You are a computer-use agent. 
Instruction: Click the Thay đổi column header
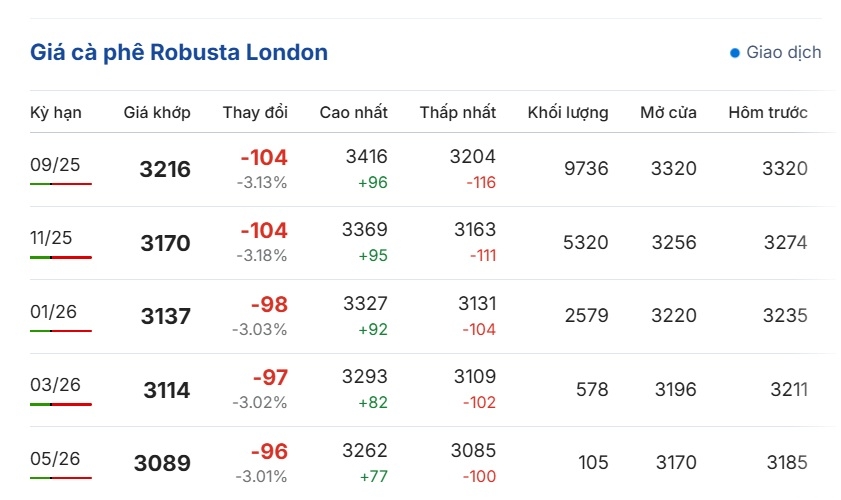255,113
